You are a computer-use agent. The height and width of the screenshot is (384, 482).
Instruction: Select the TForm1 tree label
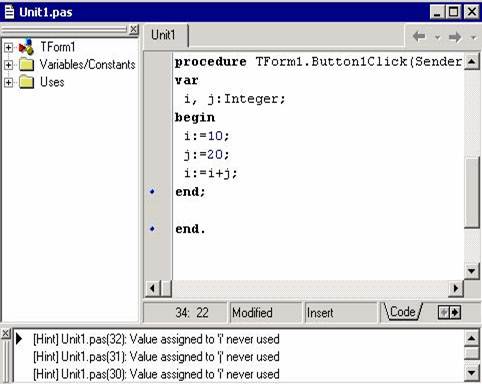pyautogui.click(x=57, y=47)
